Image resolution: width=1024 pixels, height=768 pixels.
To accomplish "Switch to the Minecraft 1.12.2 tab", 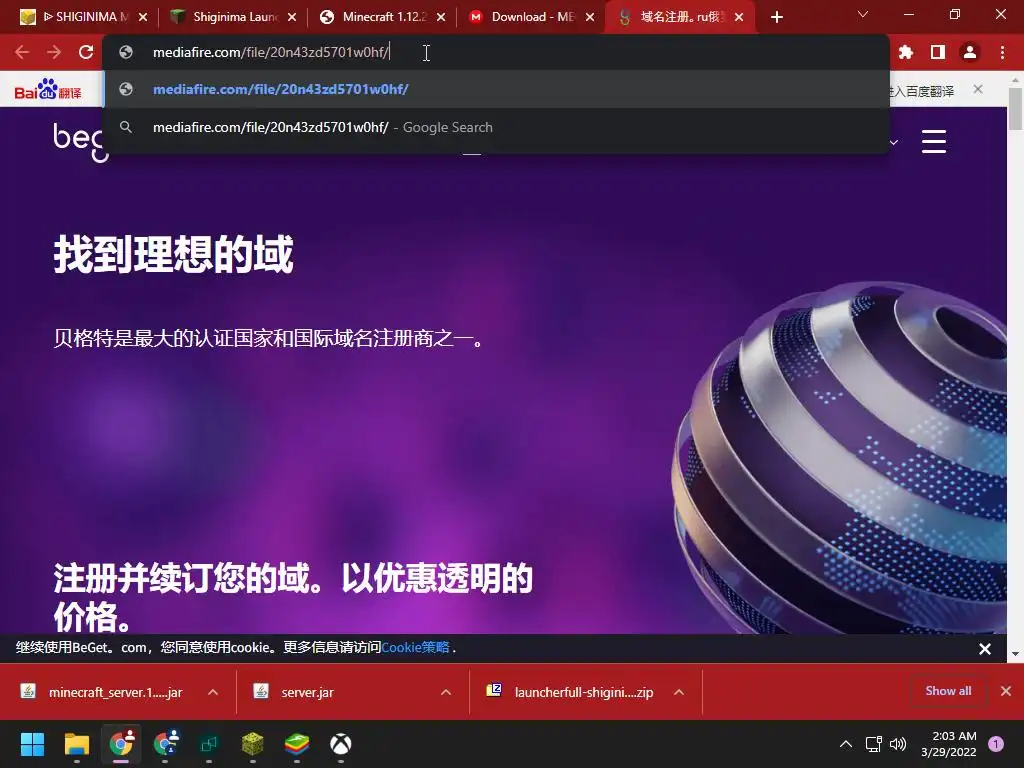I will [x=383, y=17].
